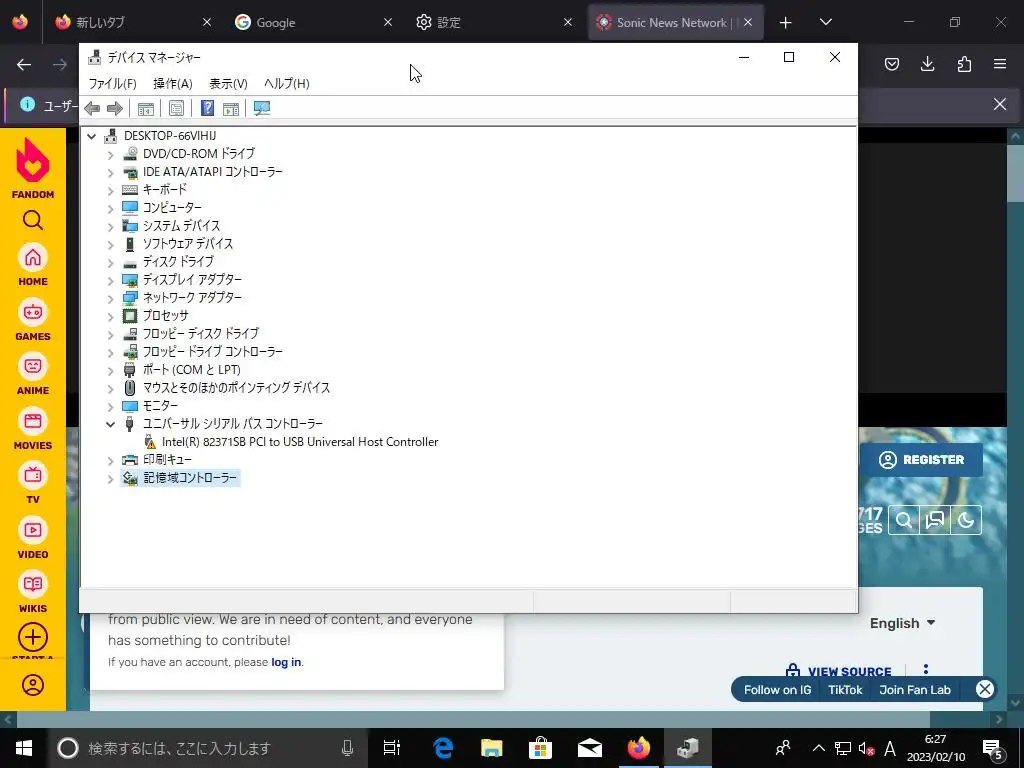The image size is (1024, 768).
Task: Launch Microsoft Edge from taskbar
Action: point(443,748)
